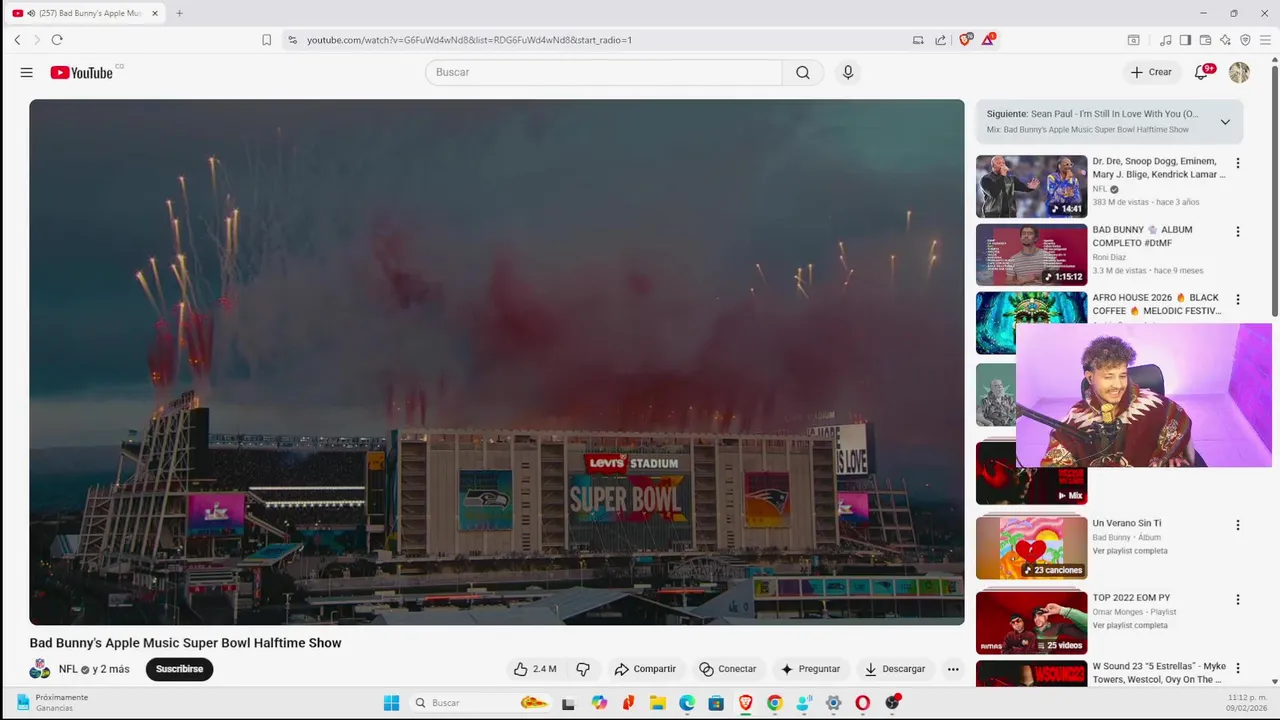Click the Conectar button
Screen dimensions: 1280x720
click(728, 669)
